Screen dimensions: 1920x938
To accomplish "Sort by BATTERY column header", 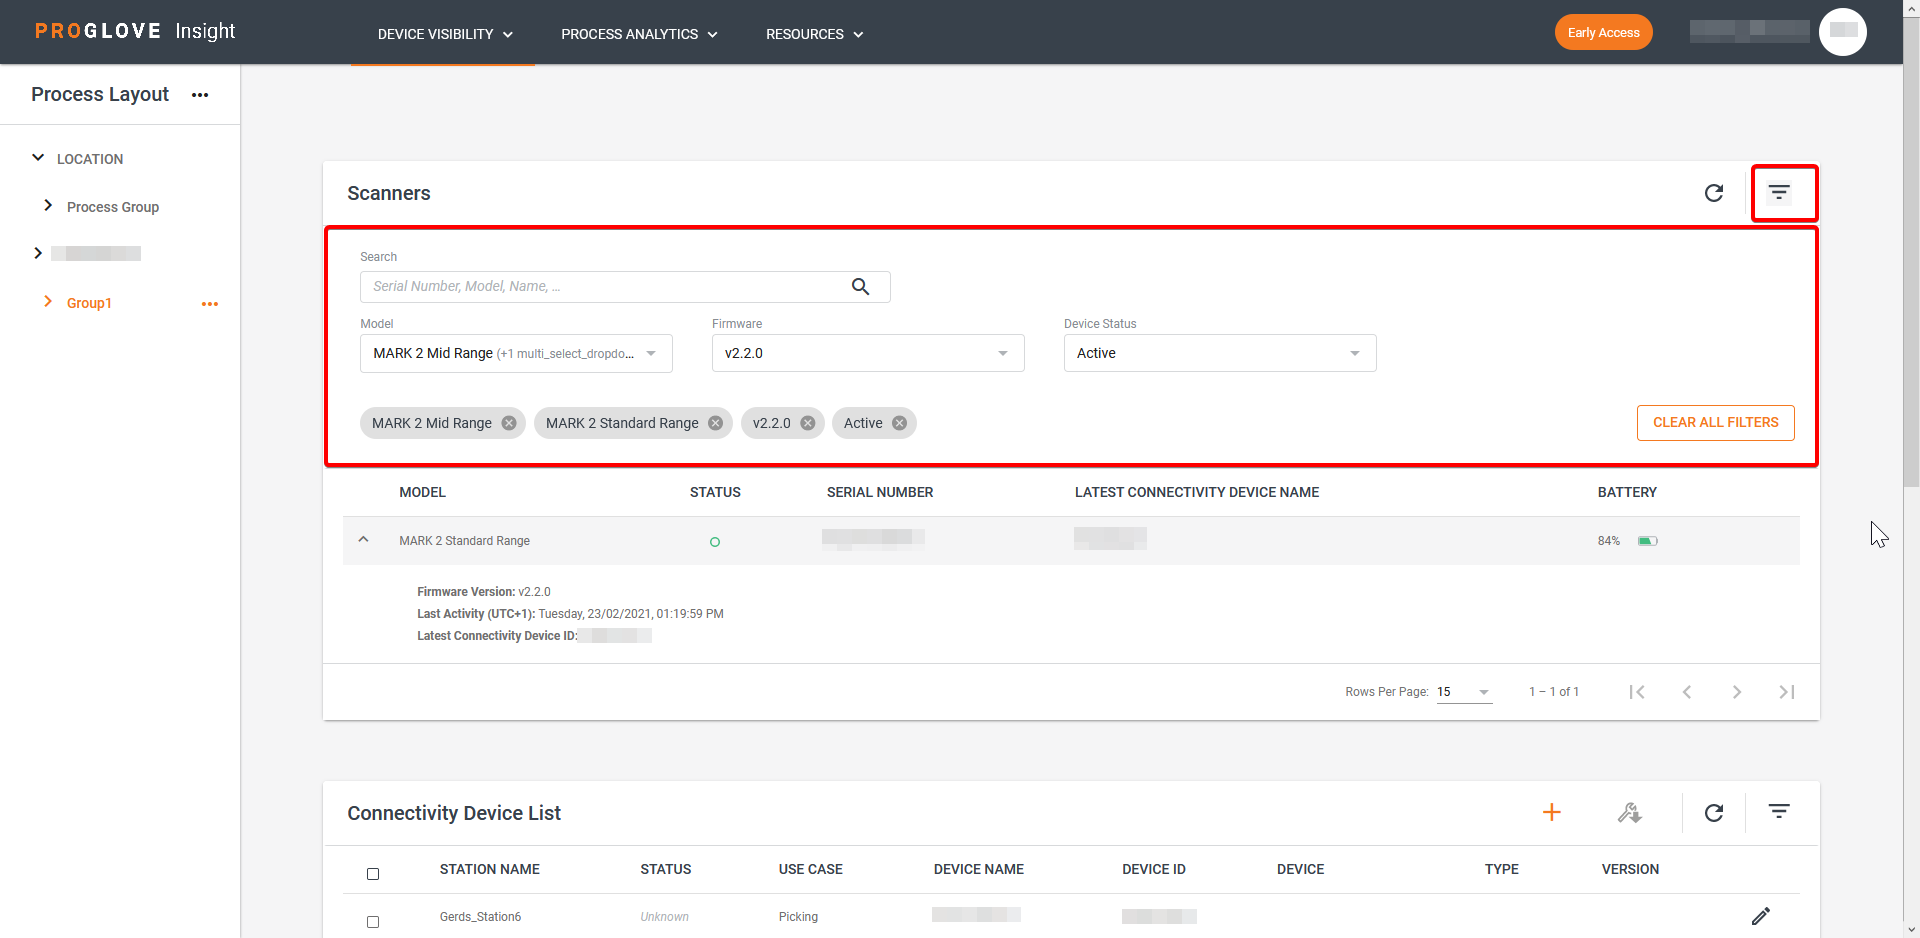I will point(1627,492).
